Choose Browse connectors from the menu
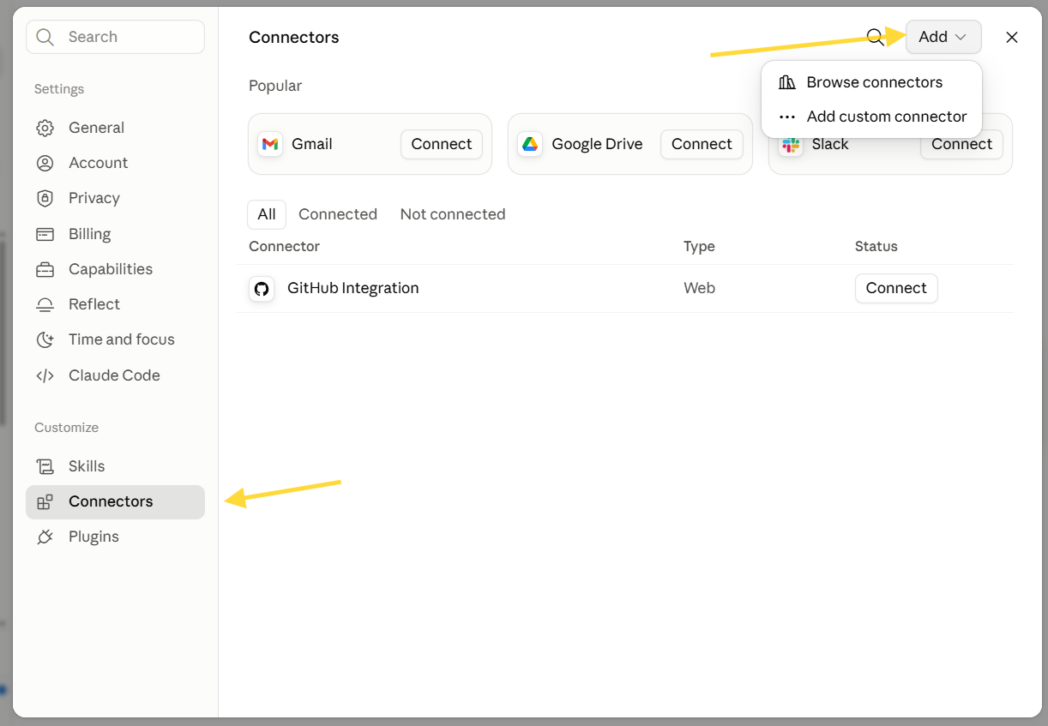 pos(871,82)
